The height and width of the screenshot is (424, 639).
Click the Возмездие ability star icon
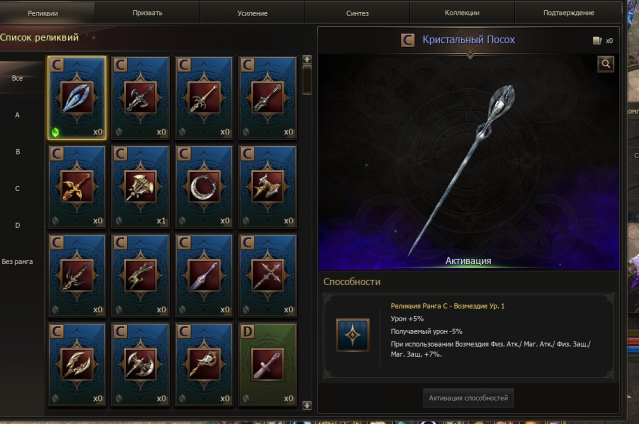tap(353, 335)
